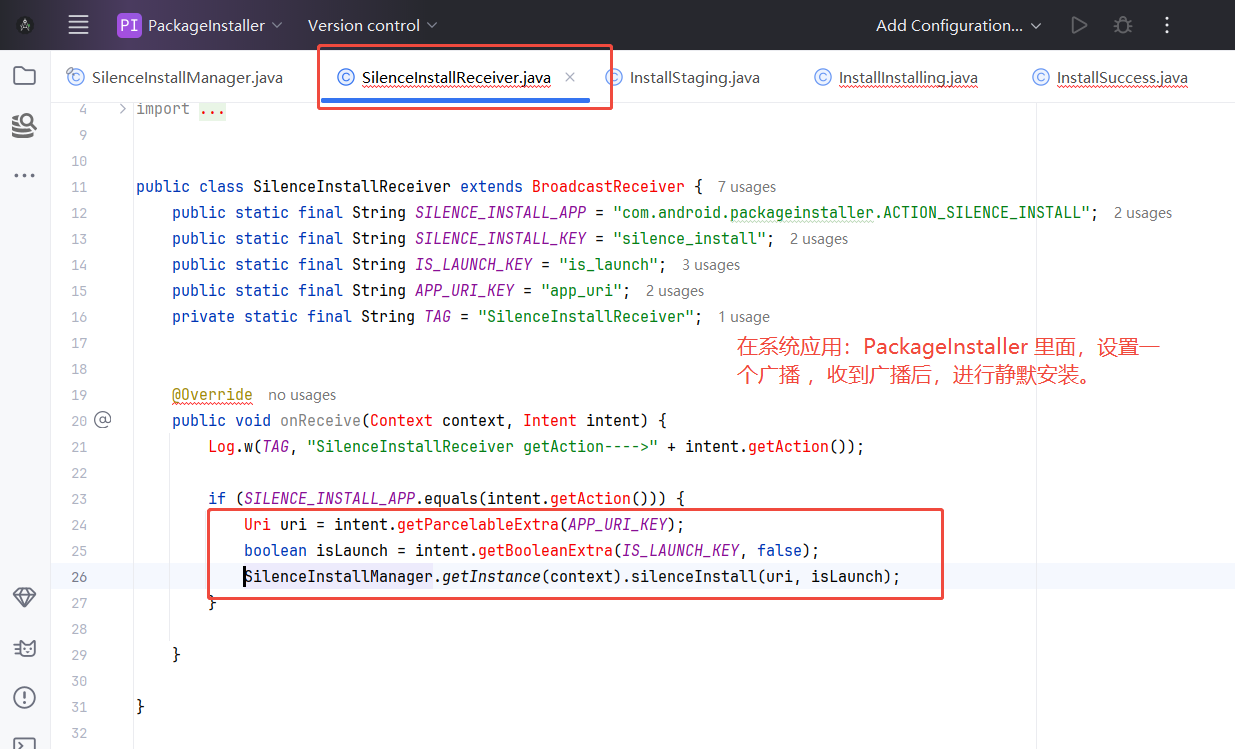Open the Resource Manager tool window

click(25, 126)
